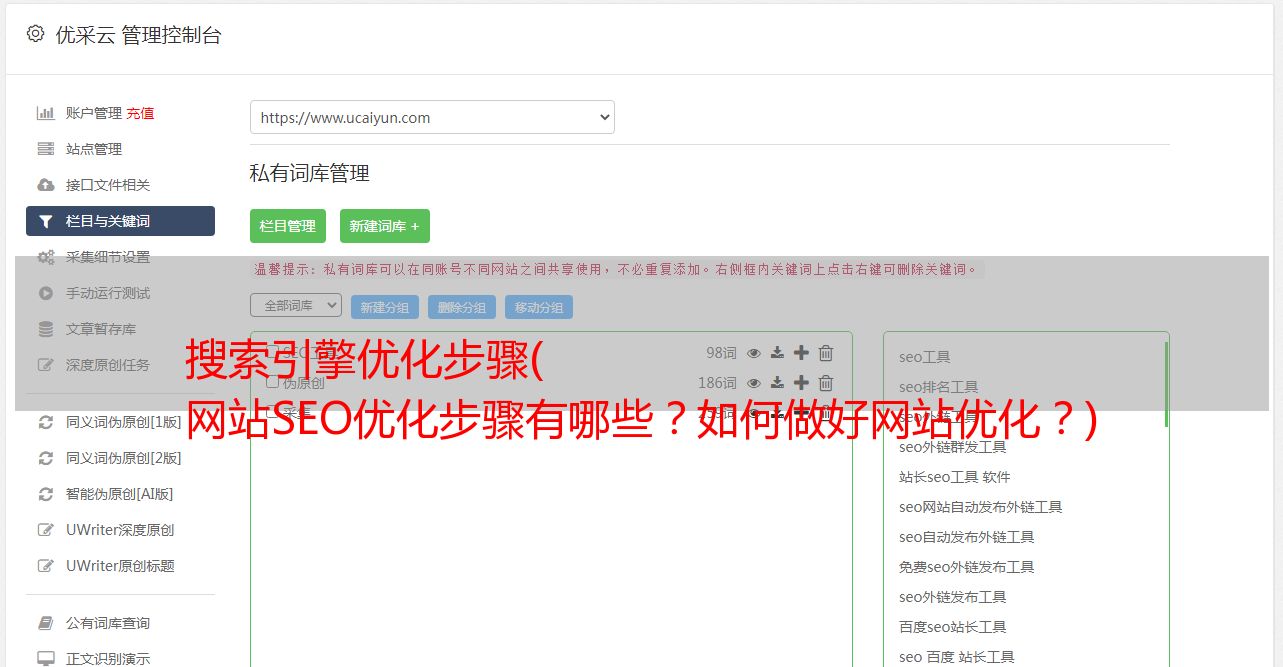Open the site URL dropdown https://www.ucaiyun.com
This screenshot has width=1283, height=667.
(x=432, y=117)
